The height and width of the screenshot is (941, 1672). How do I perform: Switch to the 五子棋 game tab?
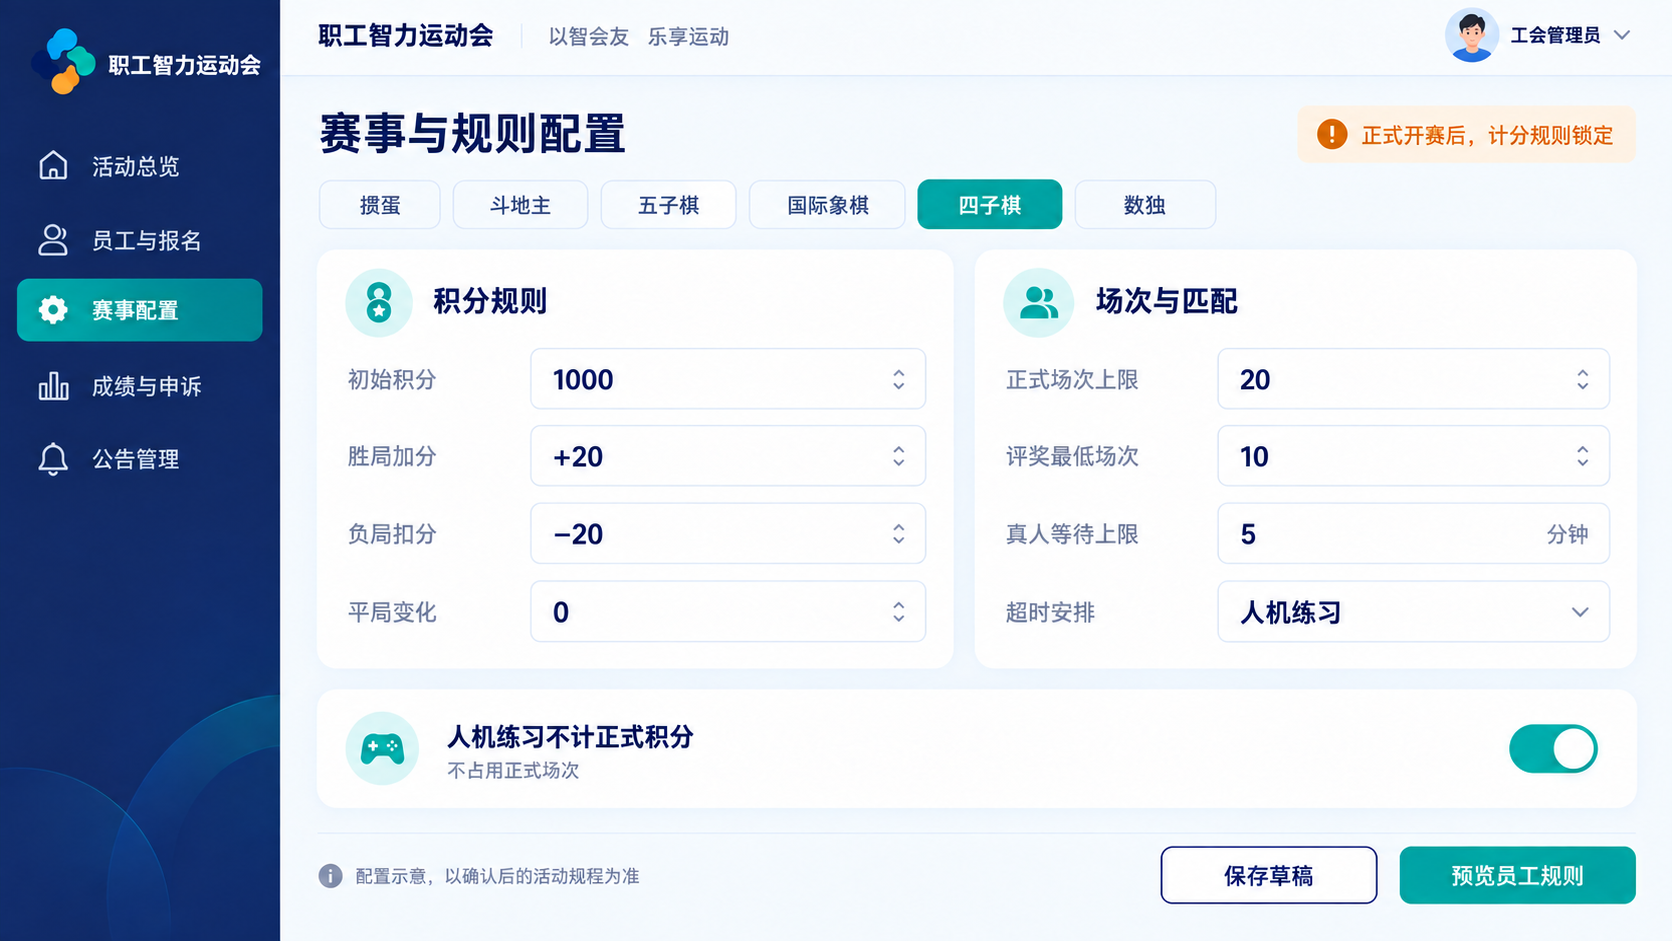[668, 205]
